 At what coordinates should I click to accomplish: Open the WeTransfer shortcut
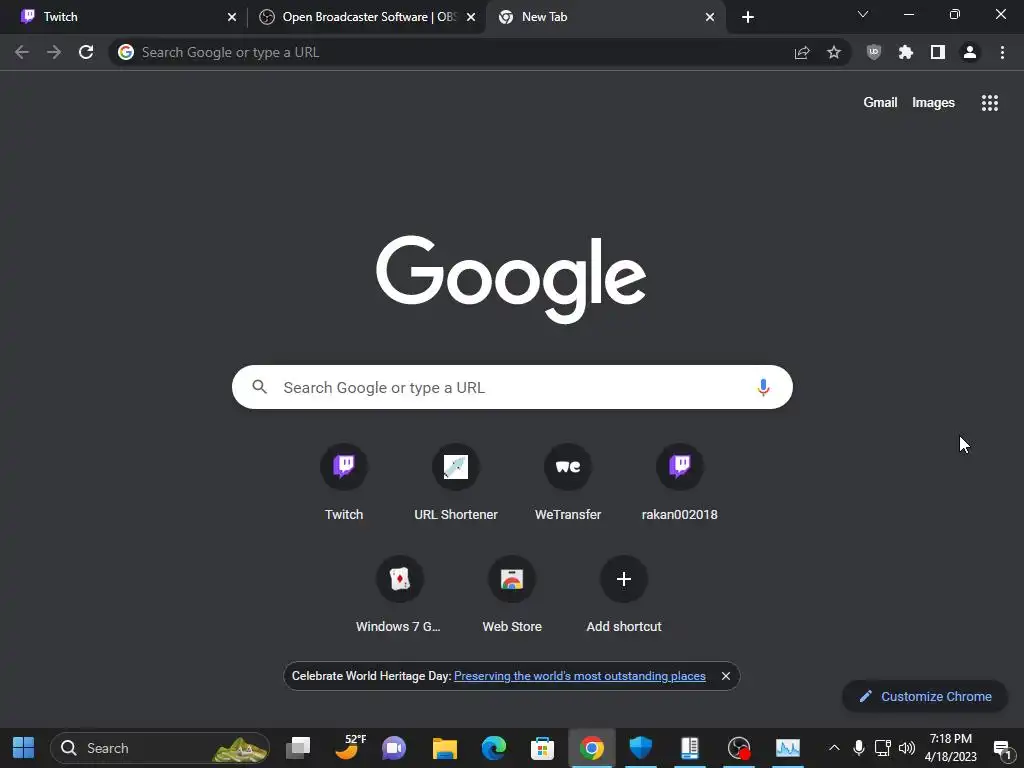(x=568, y=483)
